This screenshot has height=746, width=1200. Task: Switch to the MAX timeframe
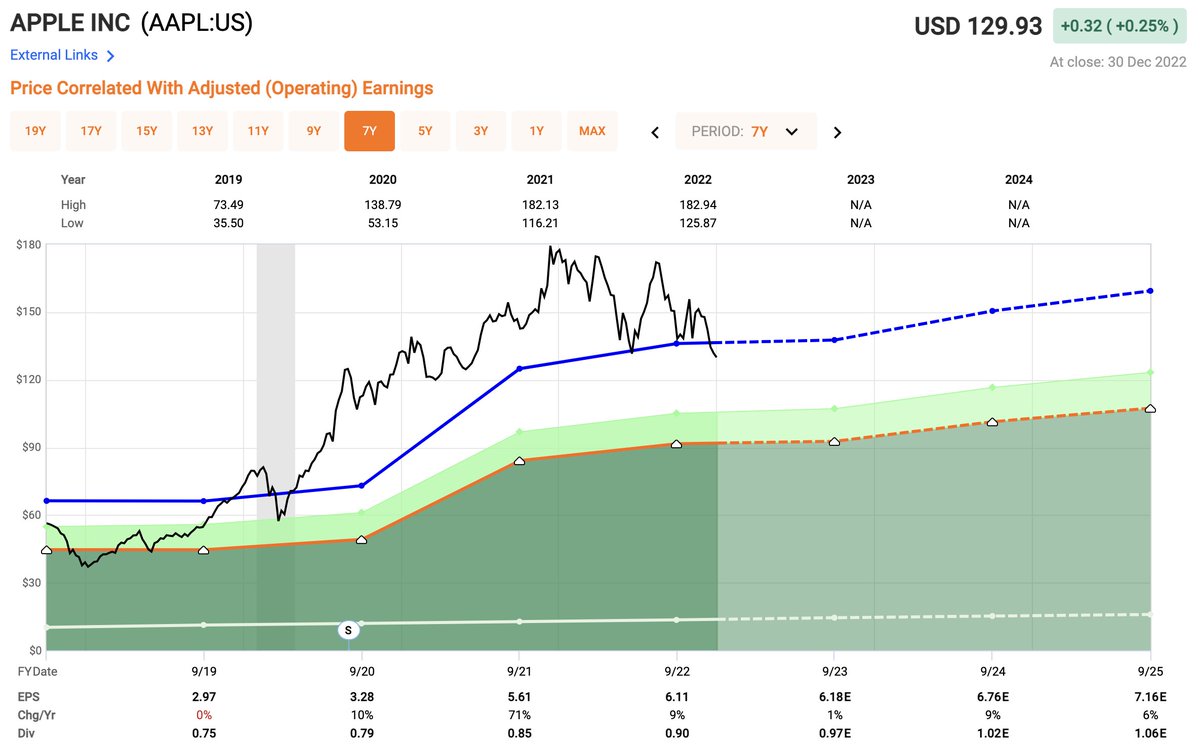(x=592, y=131)
